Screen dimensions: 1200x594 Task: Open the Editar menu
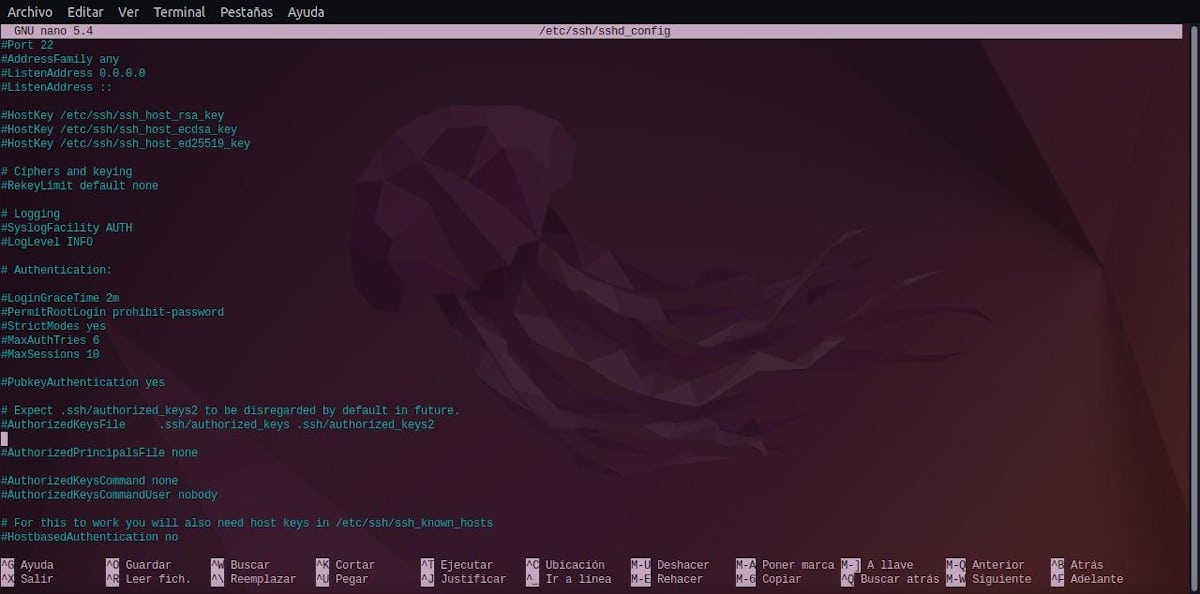click(x=85, y=12)
